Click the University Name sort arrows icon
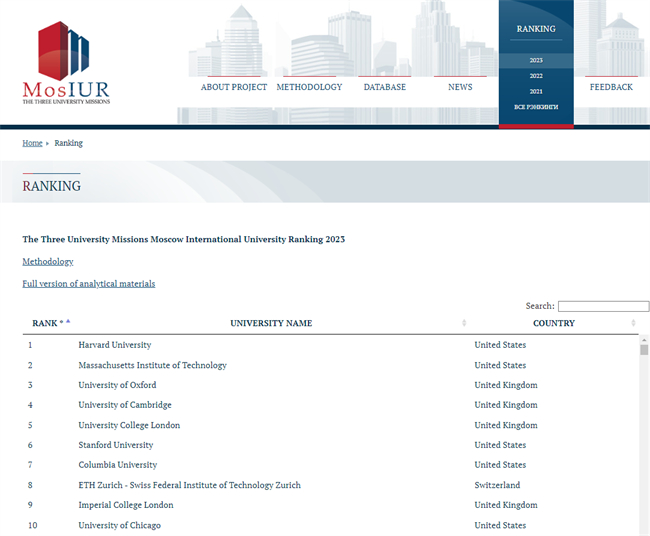Viewport: 650px width, 536px height. pyautogui.click(x=464, y=323)
